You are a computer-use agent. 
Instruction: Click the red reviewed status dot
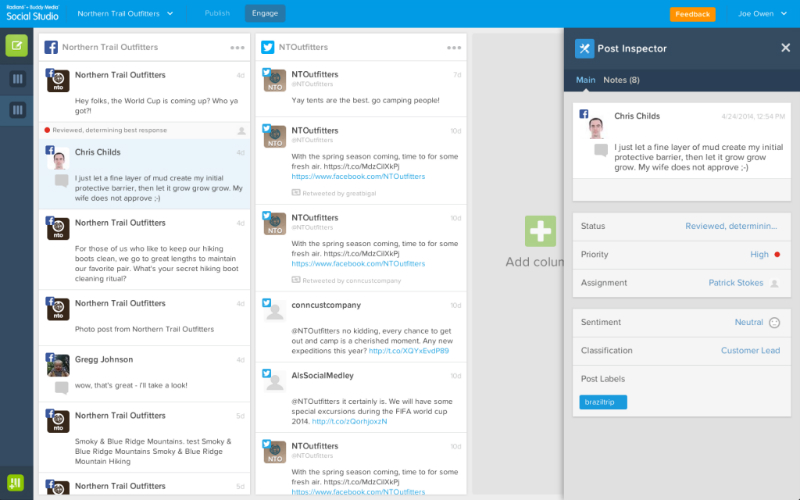click(47, 130)
